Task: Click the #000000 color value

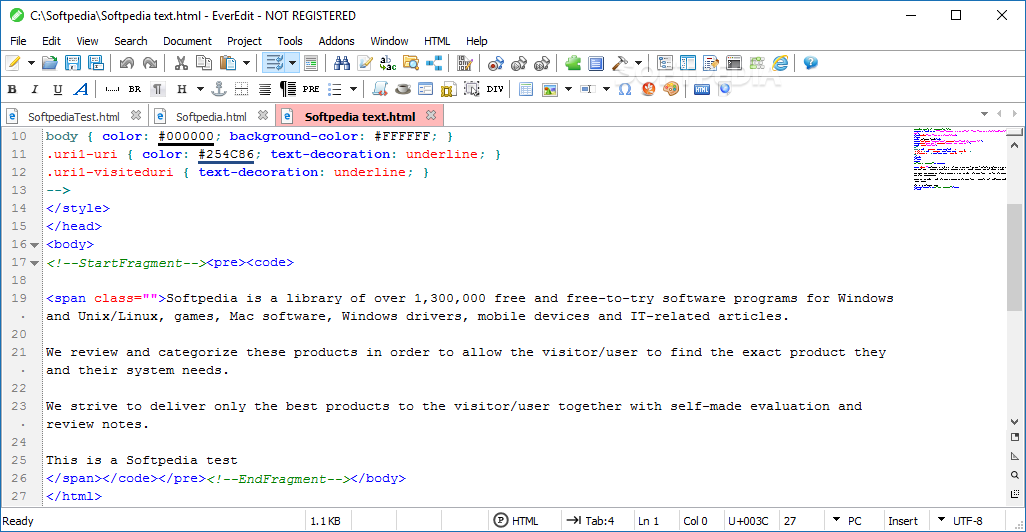Action: [186, 136]
